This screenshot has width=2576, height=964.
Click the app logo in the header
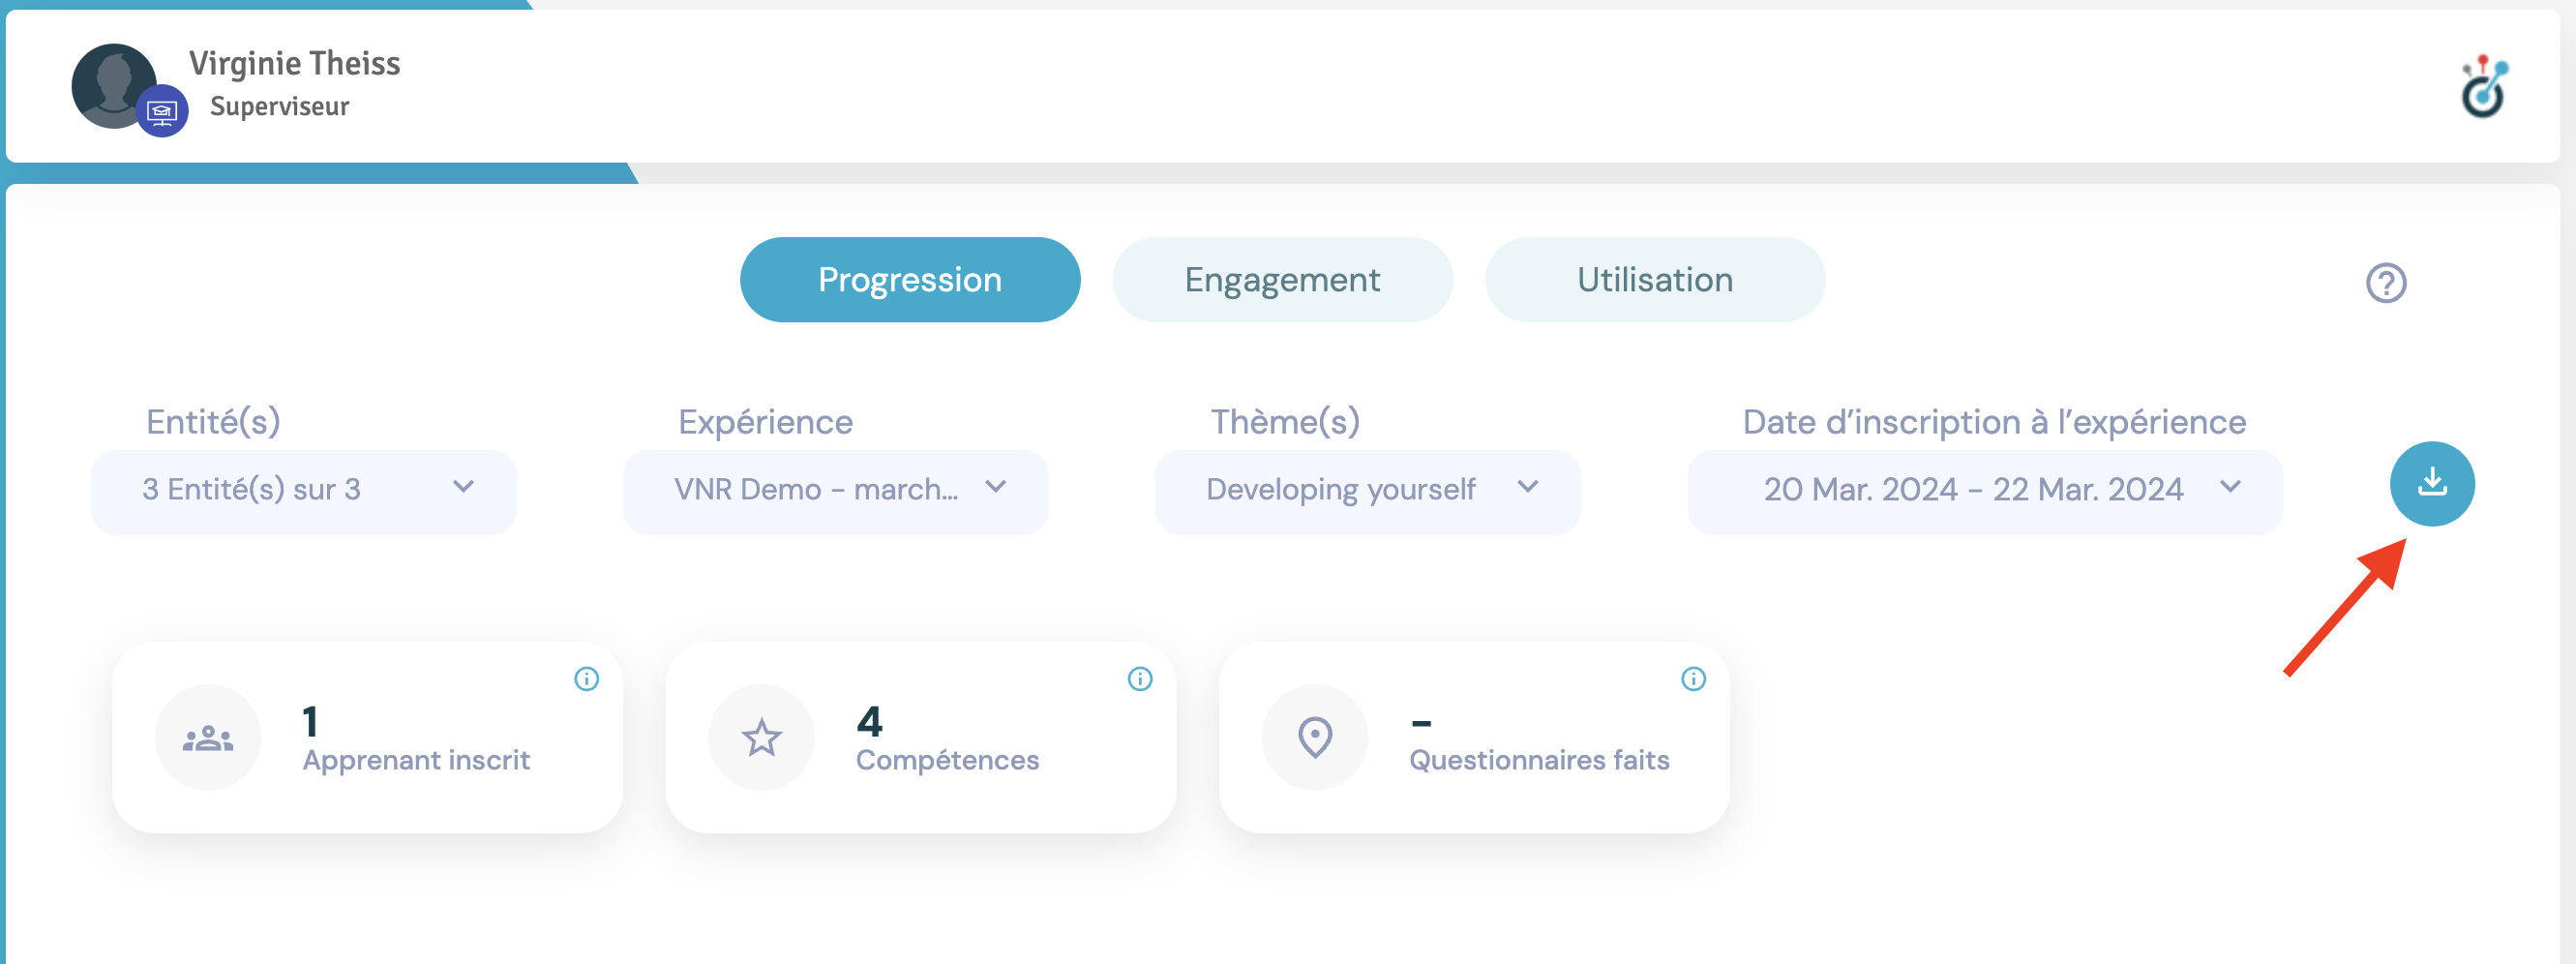(x=2482, y=88)
